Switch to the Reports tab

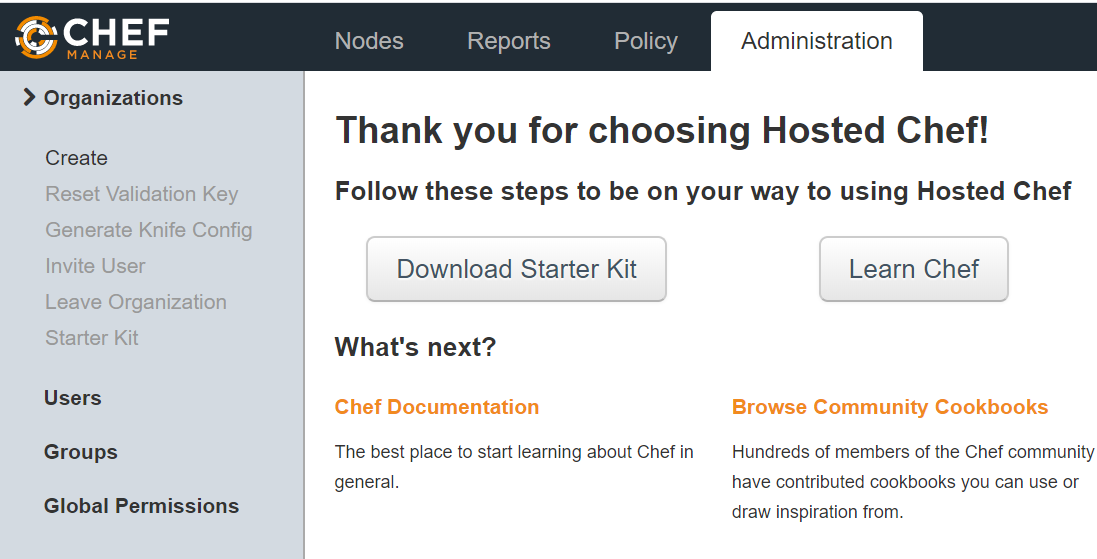[x=509, y=41]
